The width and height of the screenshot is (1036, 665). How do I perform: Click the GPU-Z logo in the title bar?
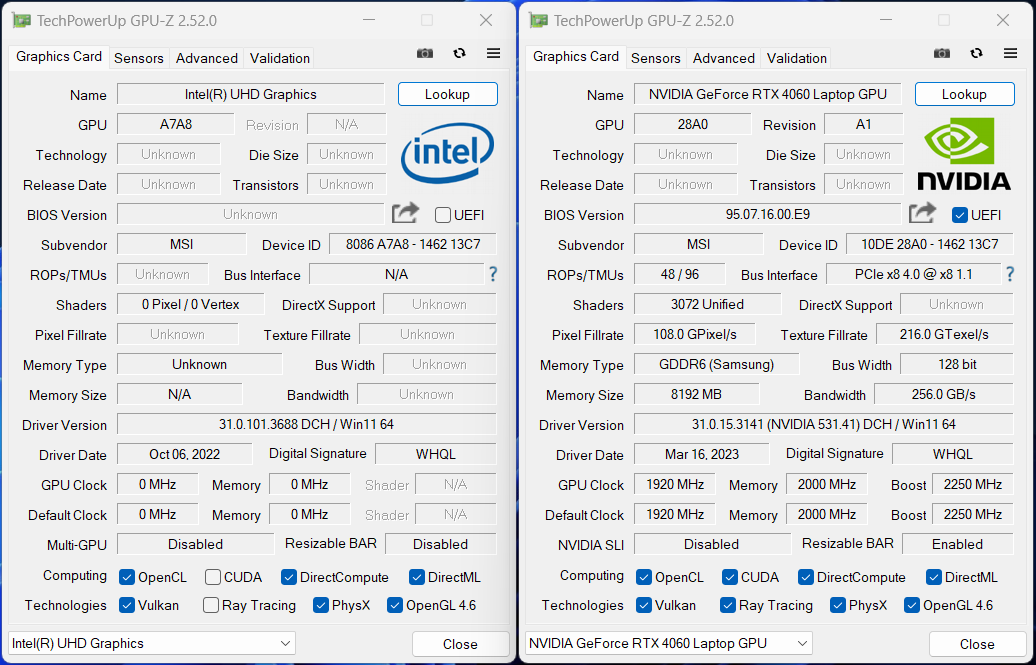[21, 19]
